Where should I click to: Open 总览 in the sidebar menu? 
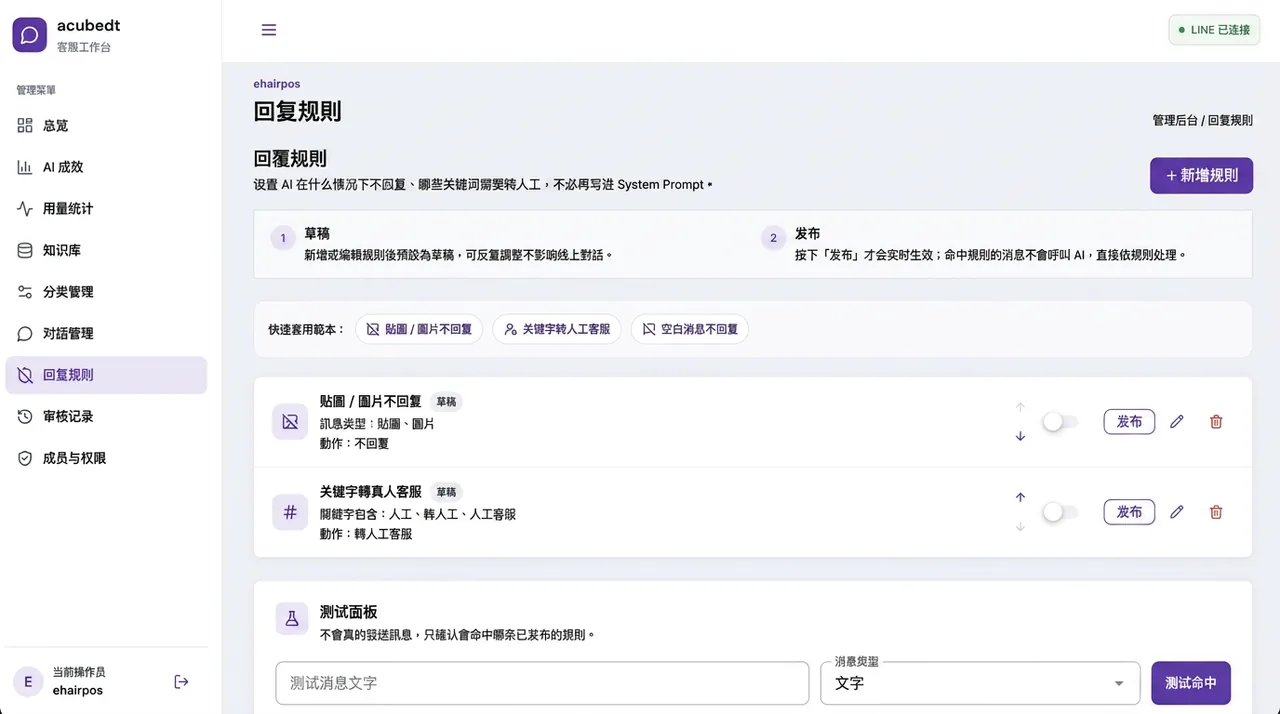tap(106, 126)
